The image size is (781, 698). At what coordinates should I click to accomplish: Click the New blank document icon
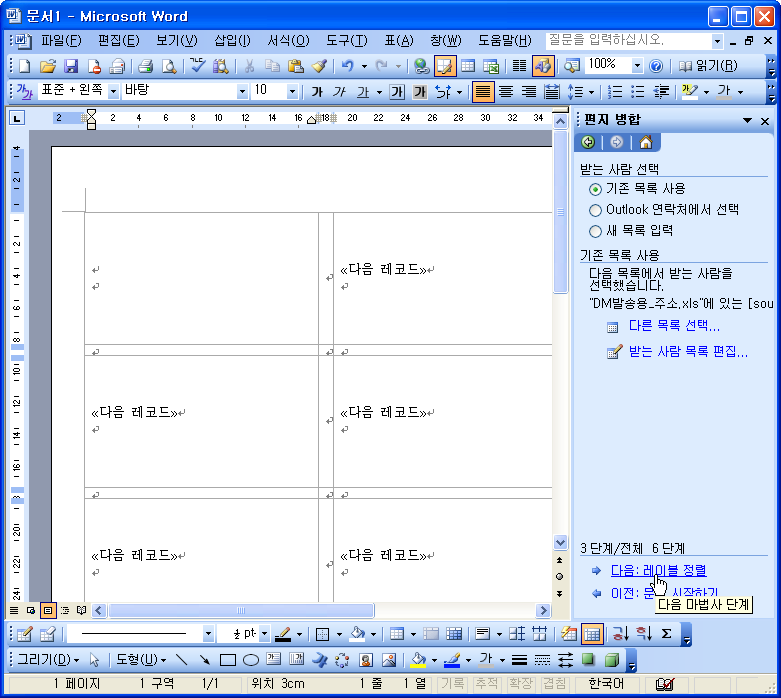24,66
